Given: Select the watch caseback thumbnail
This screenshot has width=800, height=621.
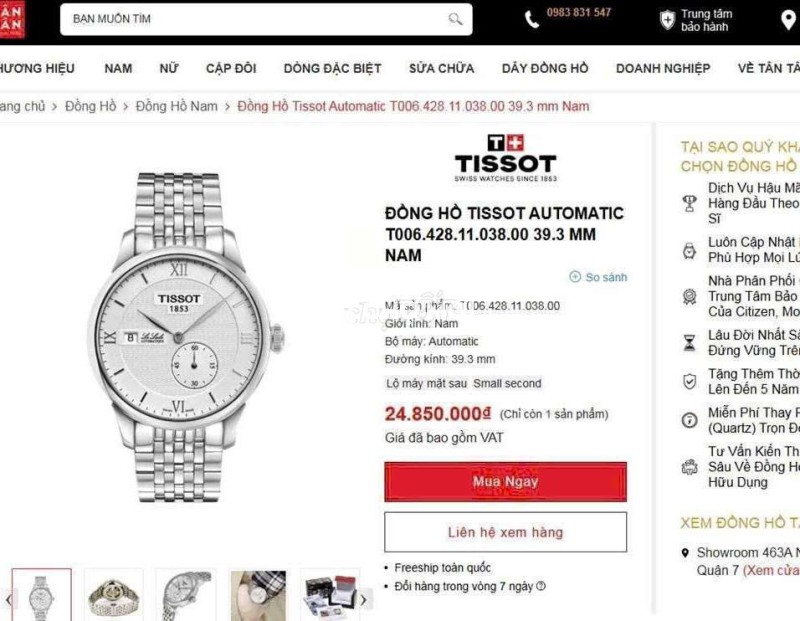Looking at the screenshot, I should click(113, 595).
